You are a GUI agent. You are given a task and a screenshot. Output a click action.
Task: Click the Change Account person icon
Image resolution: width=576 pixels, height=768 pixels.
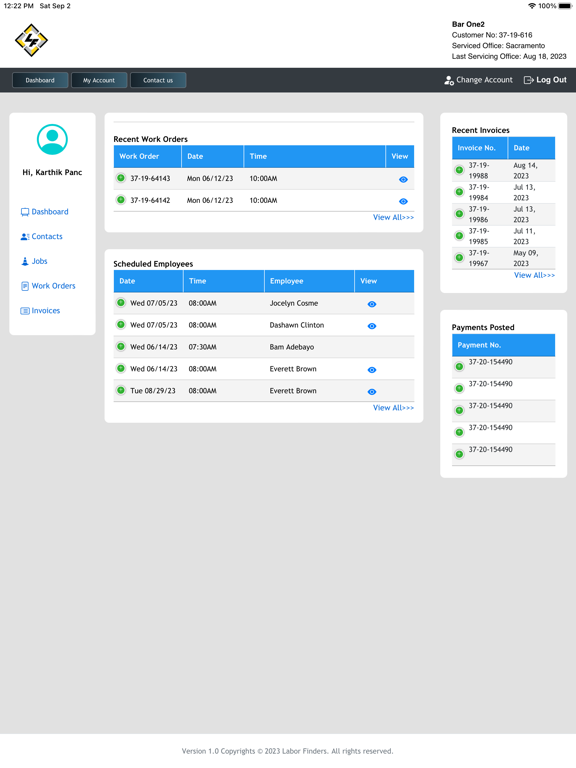(449, 80)
